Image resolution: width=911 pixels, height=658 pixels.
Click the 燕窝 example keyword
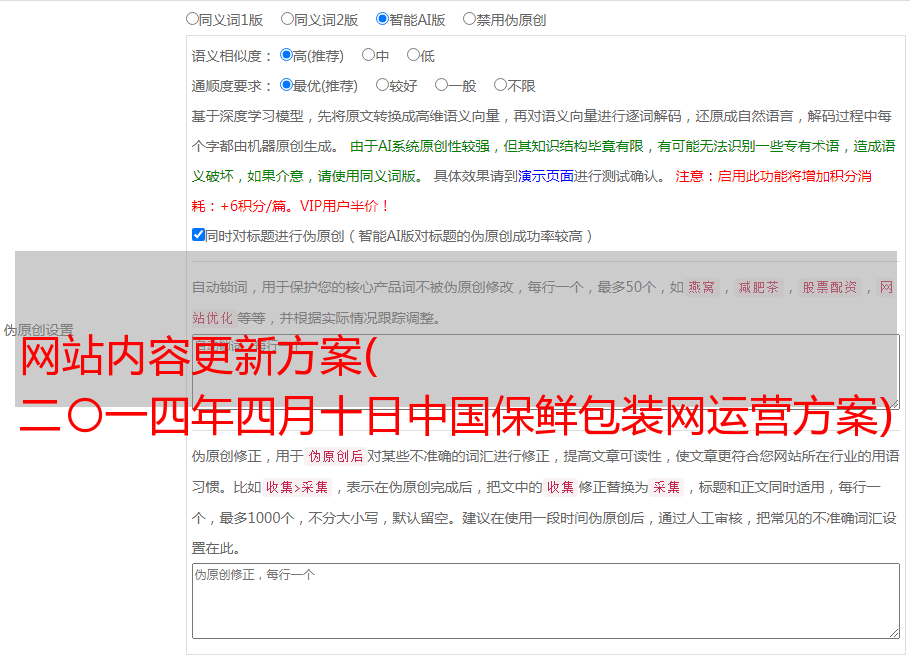(701, 287)
